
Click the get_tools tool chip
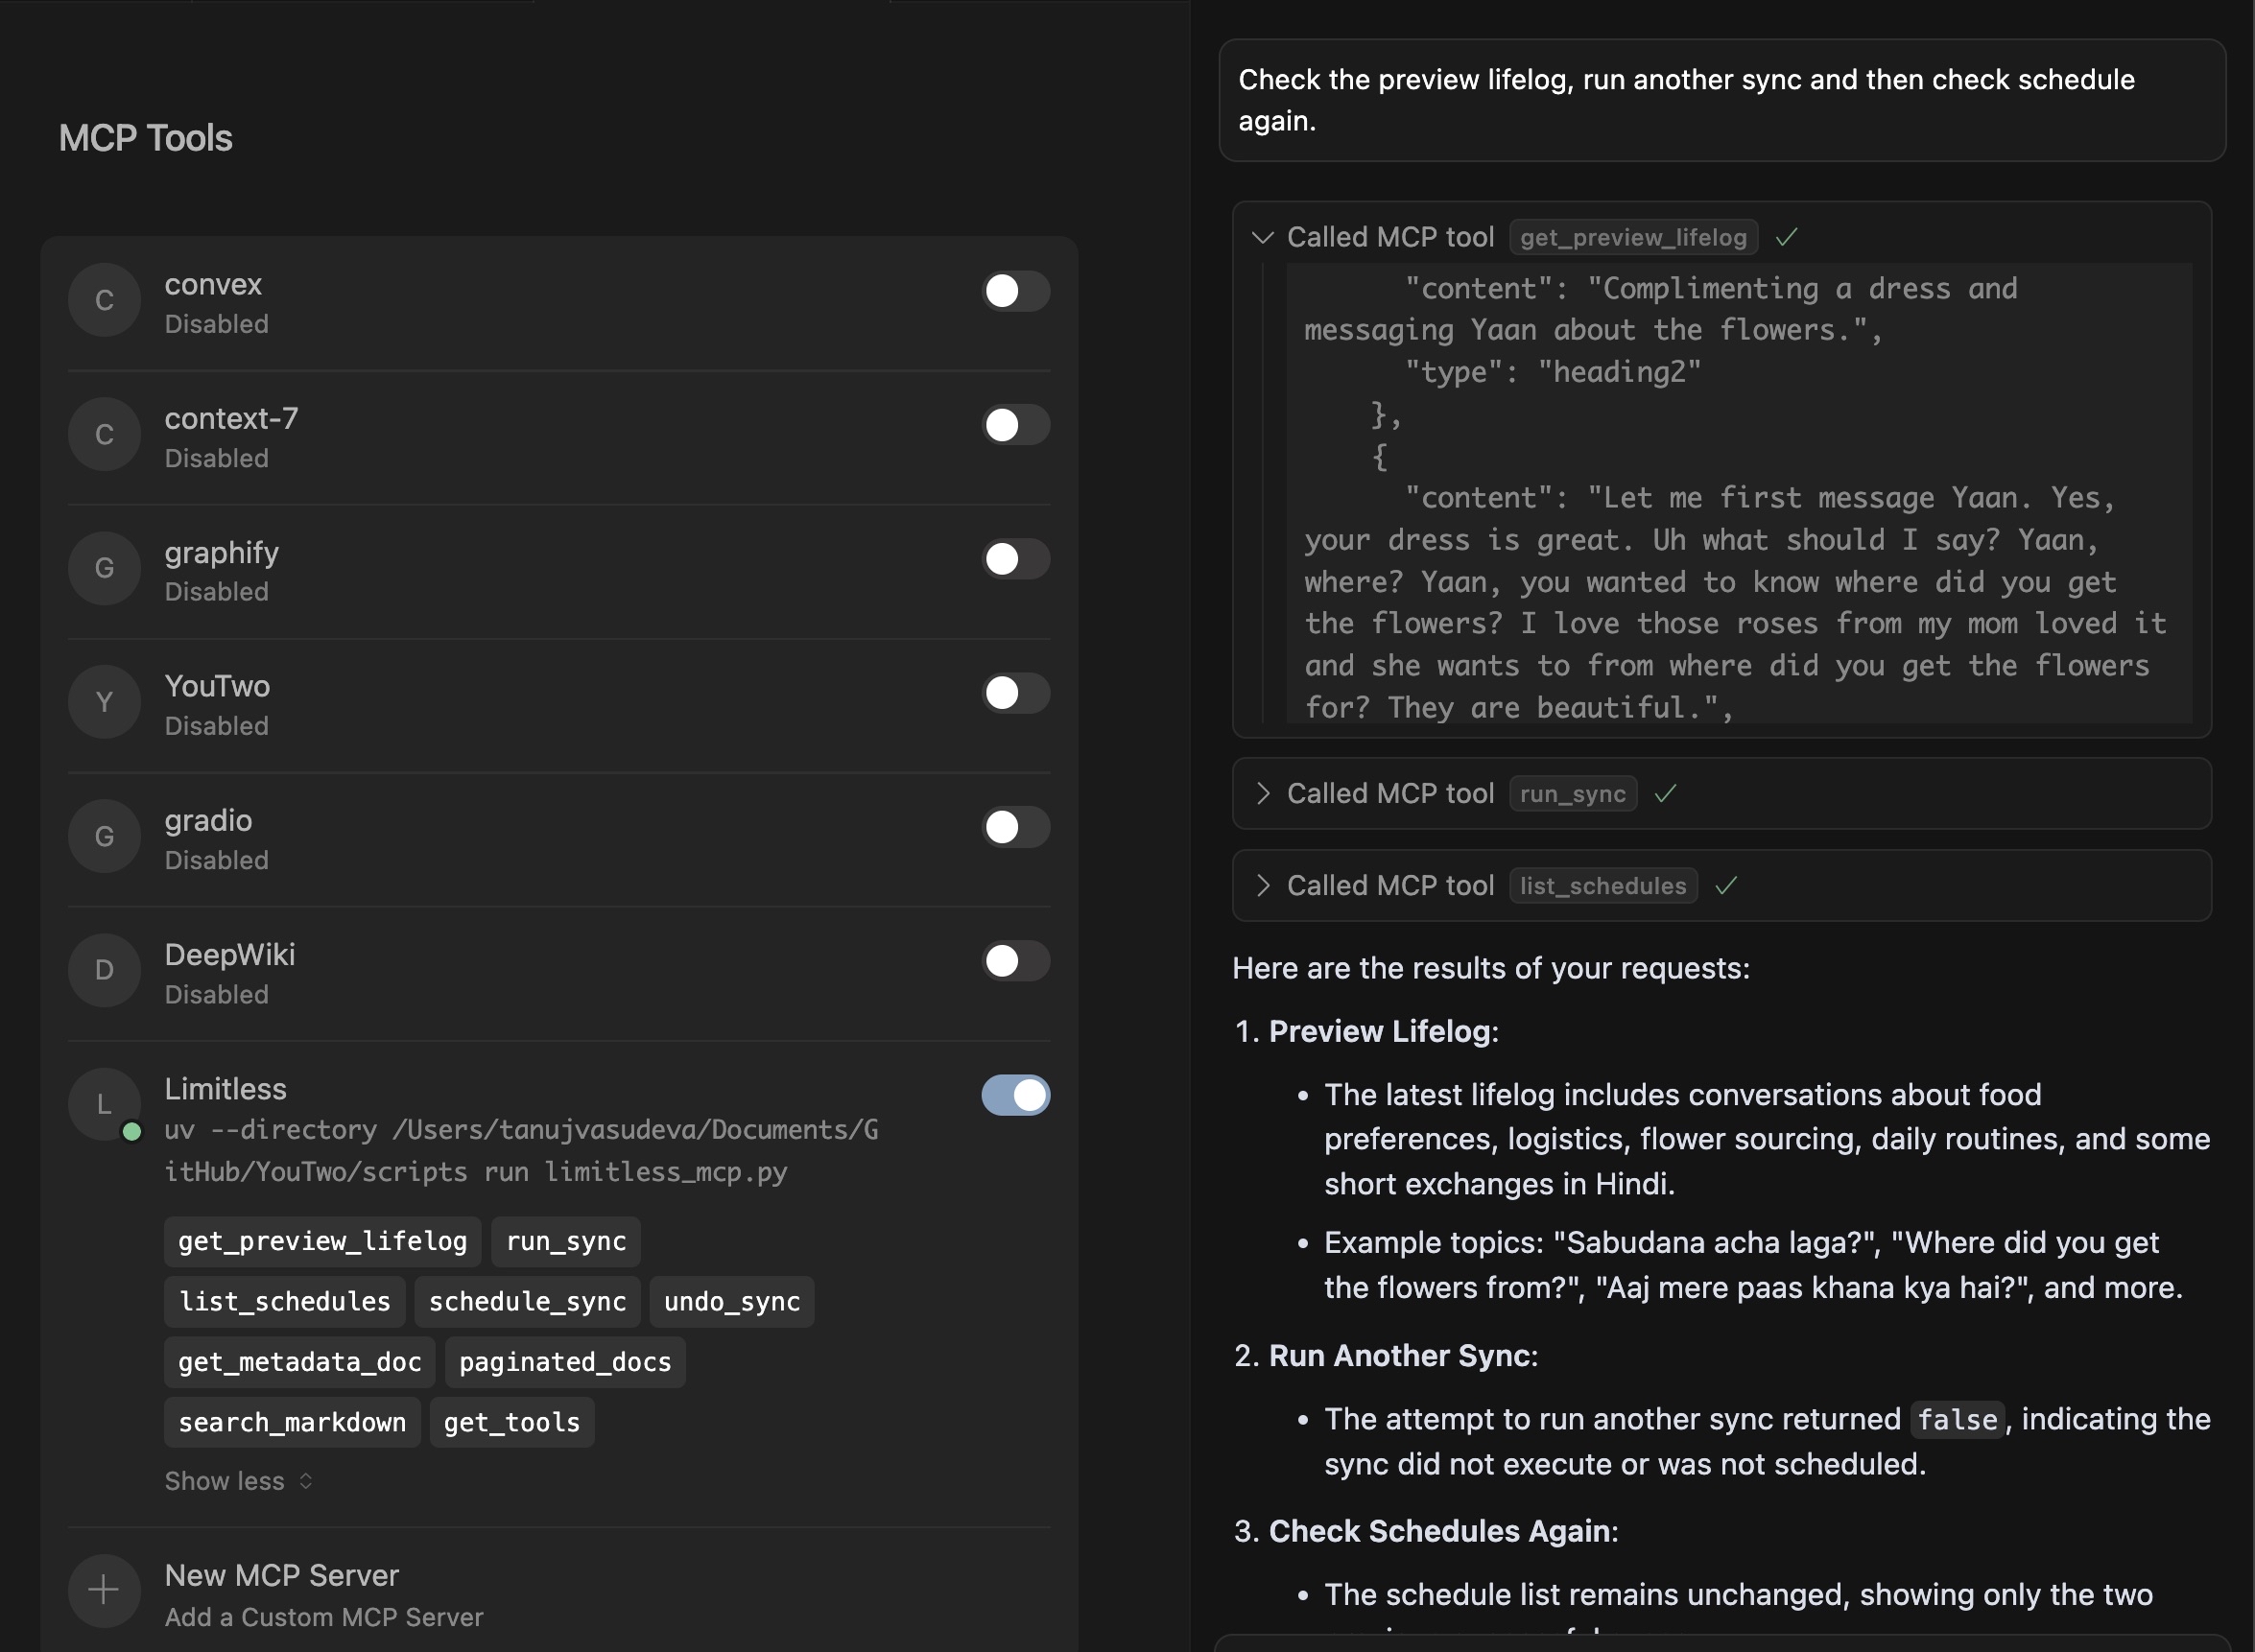click(512, 1422)
